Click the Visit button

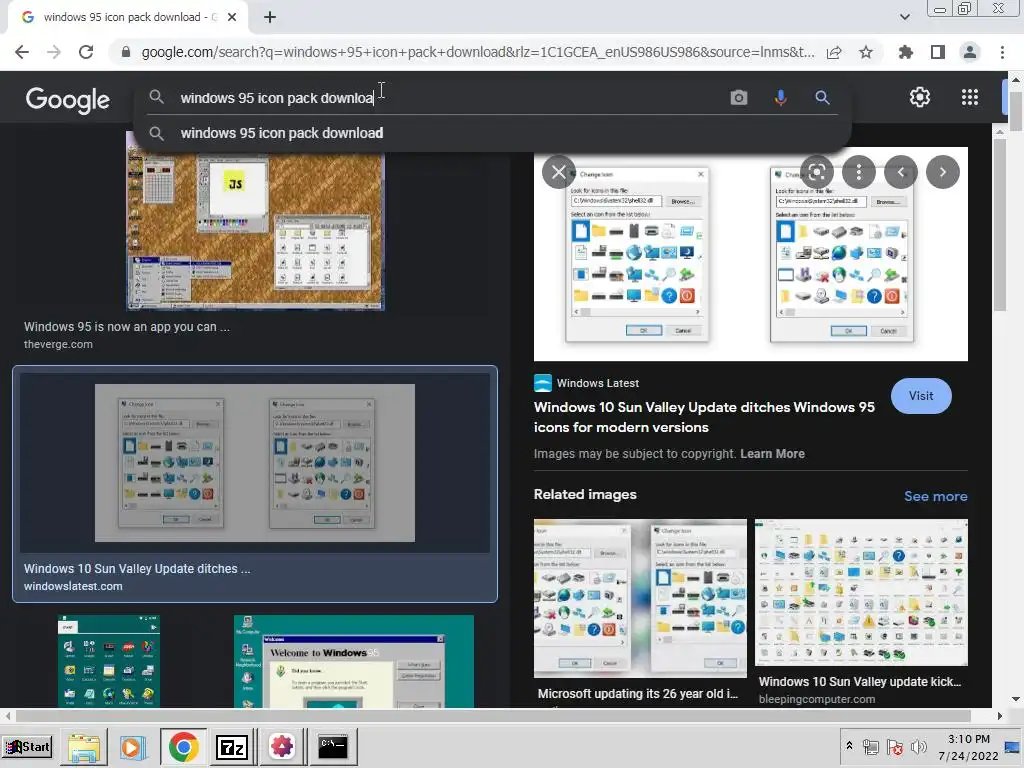tap(921, 396)
